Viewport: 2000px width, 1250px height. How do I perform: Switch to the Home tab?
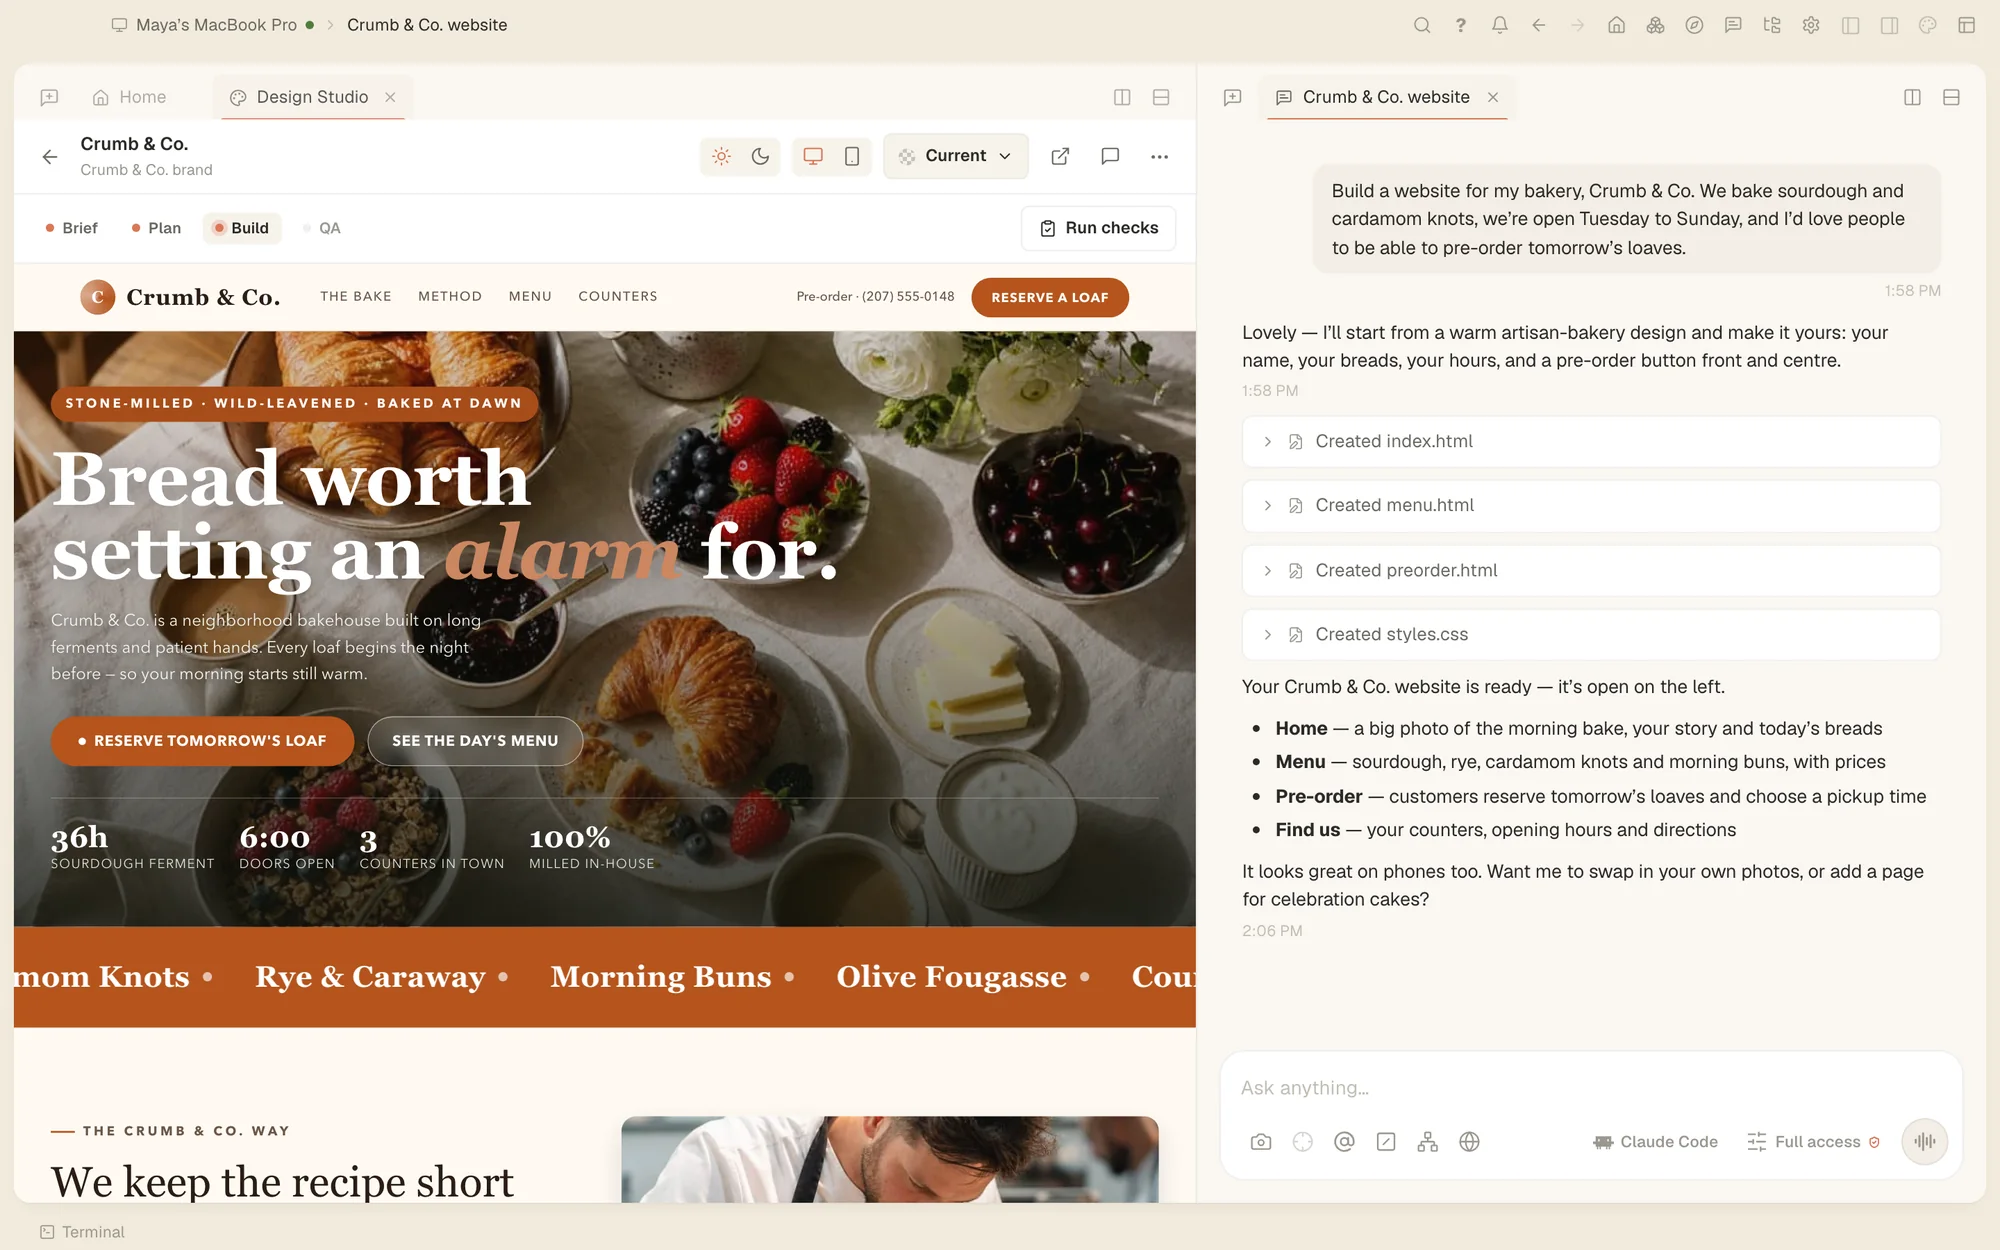130,97
